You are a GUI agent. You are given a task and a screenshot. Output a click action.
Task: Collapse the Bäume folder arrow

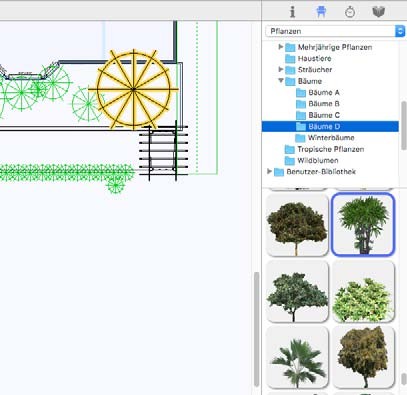[x=281, y=81]
